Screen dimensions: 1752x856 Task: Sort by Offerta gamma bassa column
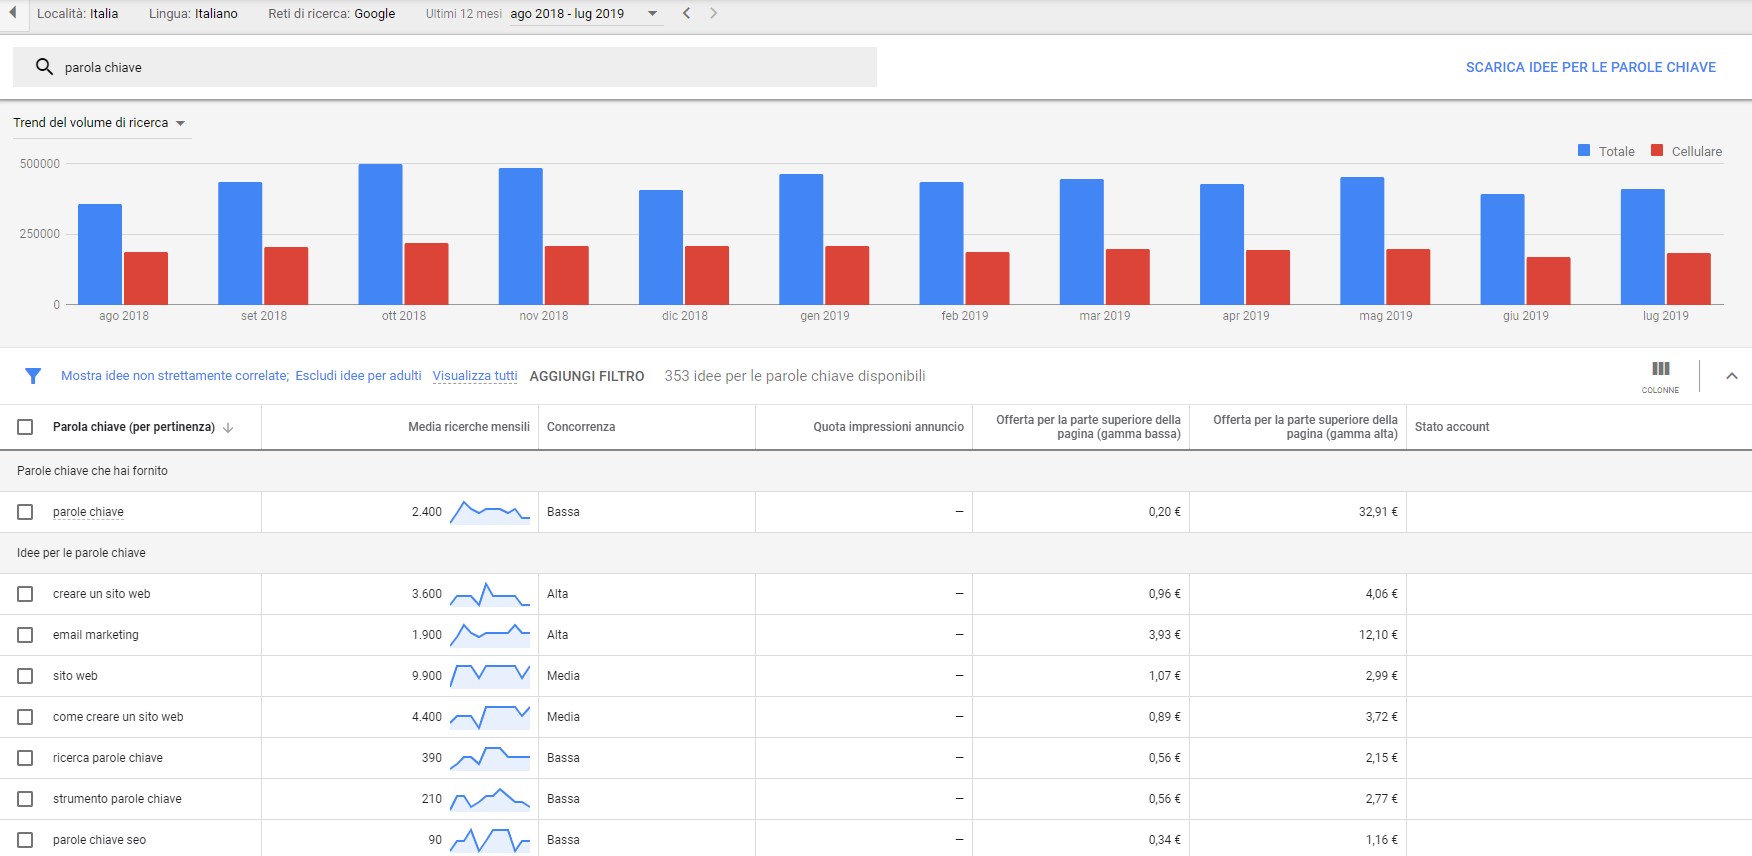(x=1088, y=427)
